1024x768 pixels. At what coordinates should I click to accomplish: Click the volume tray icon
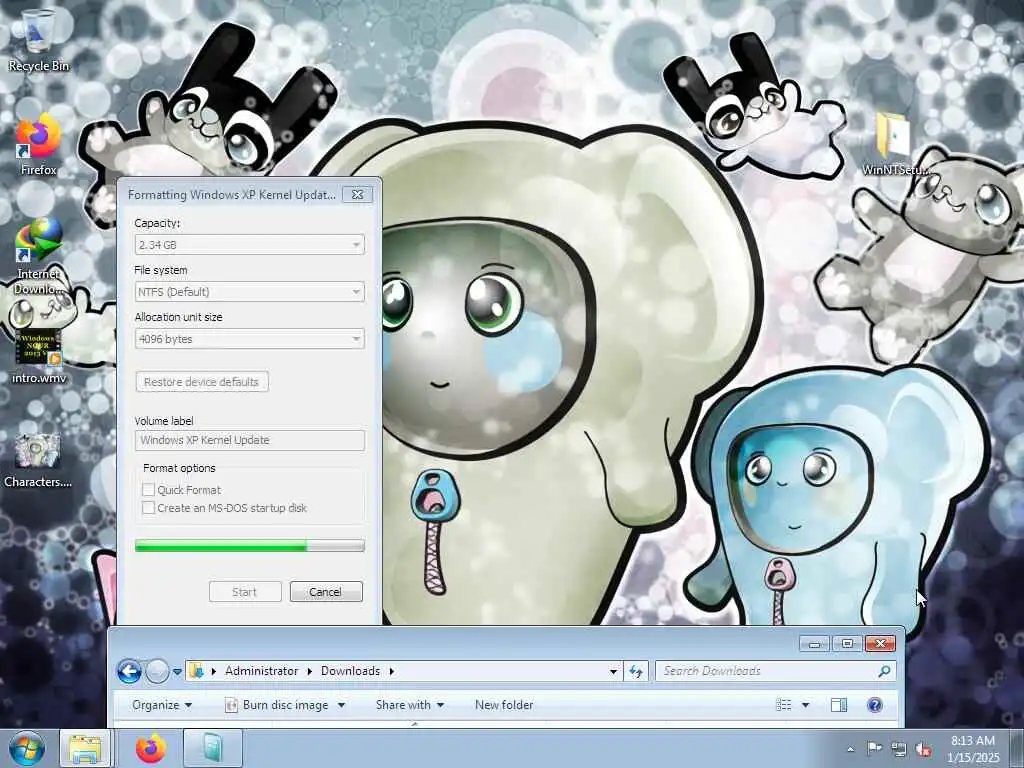(x=923, y=749)
